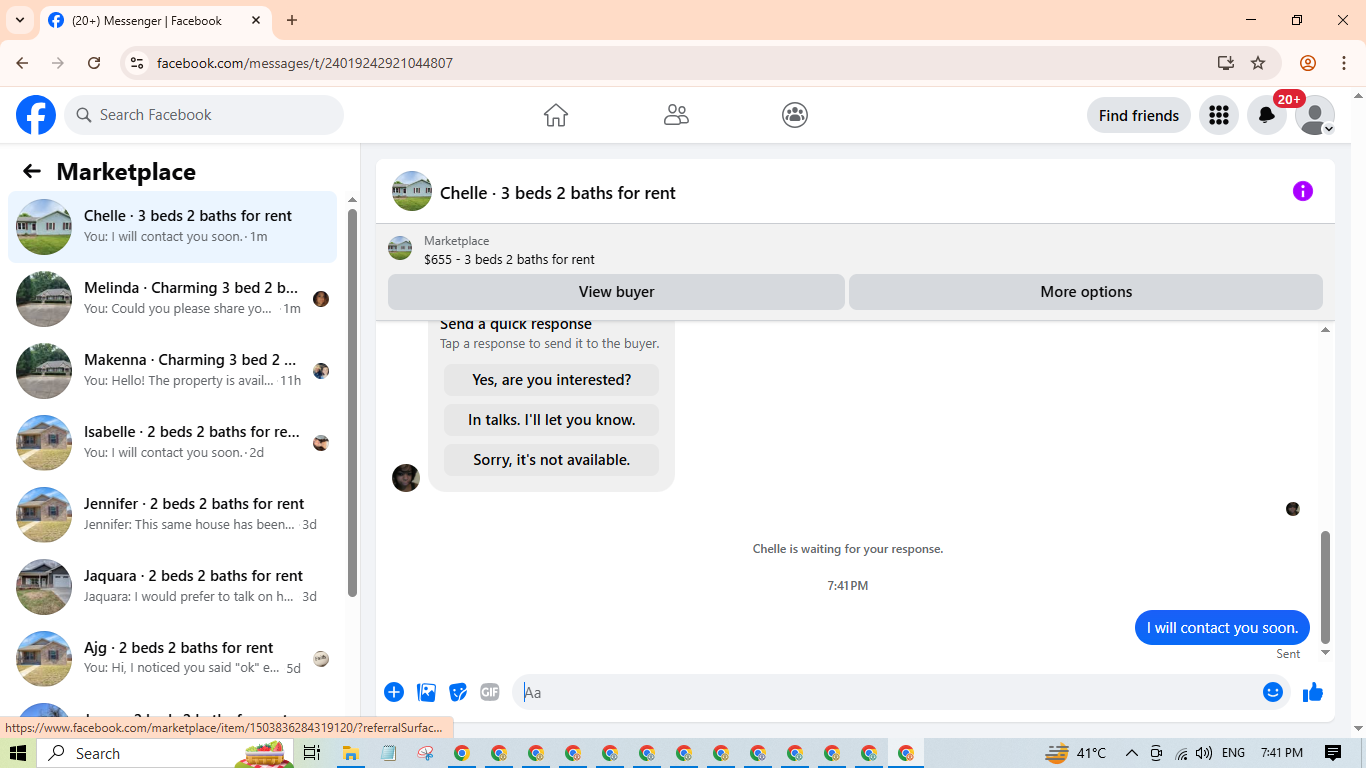Screen dimensions: 1366x768
Task: Click the Chelle listing thumbnail in chat header
Action: 412,191
